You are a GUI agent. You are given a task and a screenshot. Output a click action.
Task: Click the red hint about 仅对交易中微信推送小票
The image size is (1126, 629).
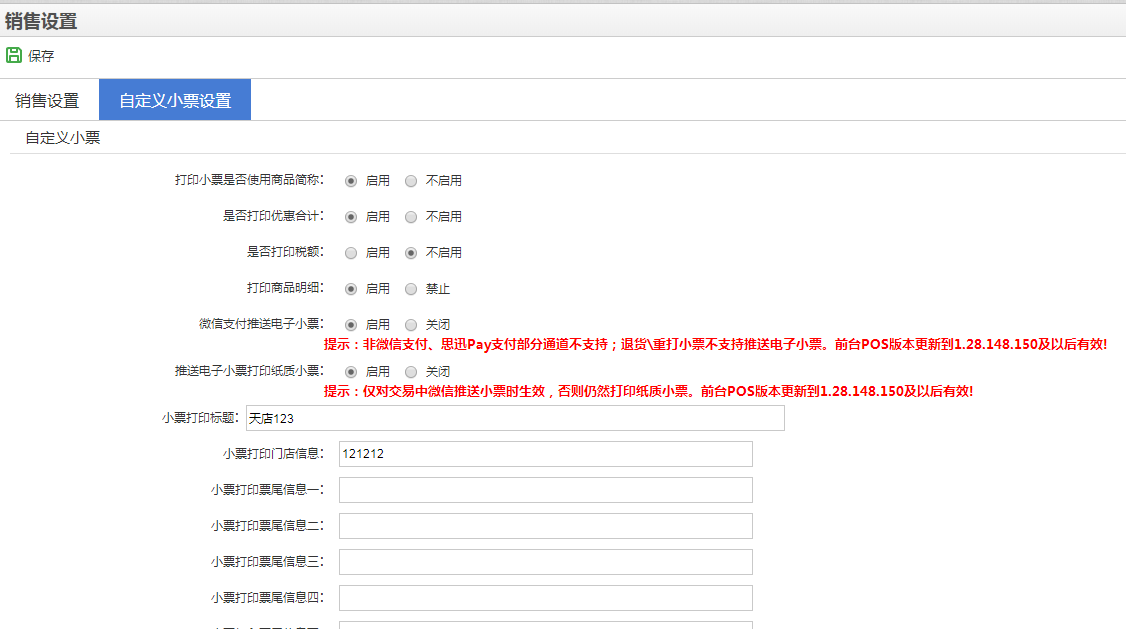[x=648, y=391]
